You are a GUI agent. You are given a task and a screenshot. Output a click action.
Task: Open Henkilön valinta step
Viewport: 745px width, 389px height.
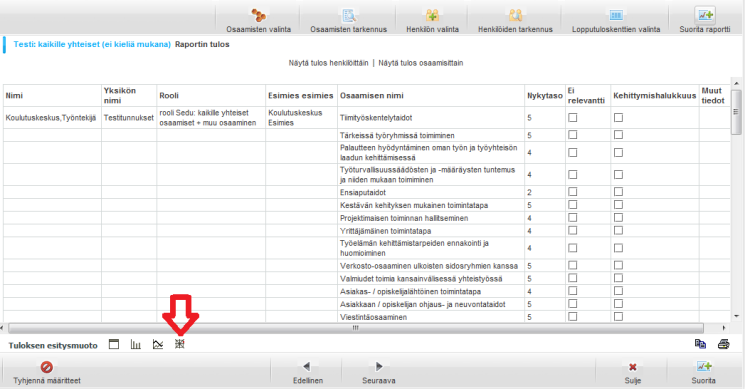(432, 20)
